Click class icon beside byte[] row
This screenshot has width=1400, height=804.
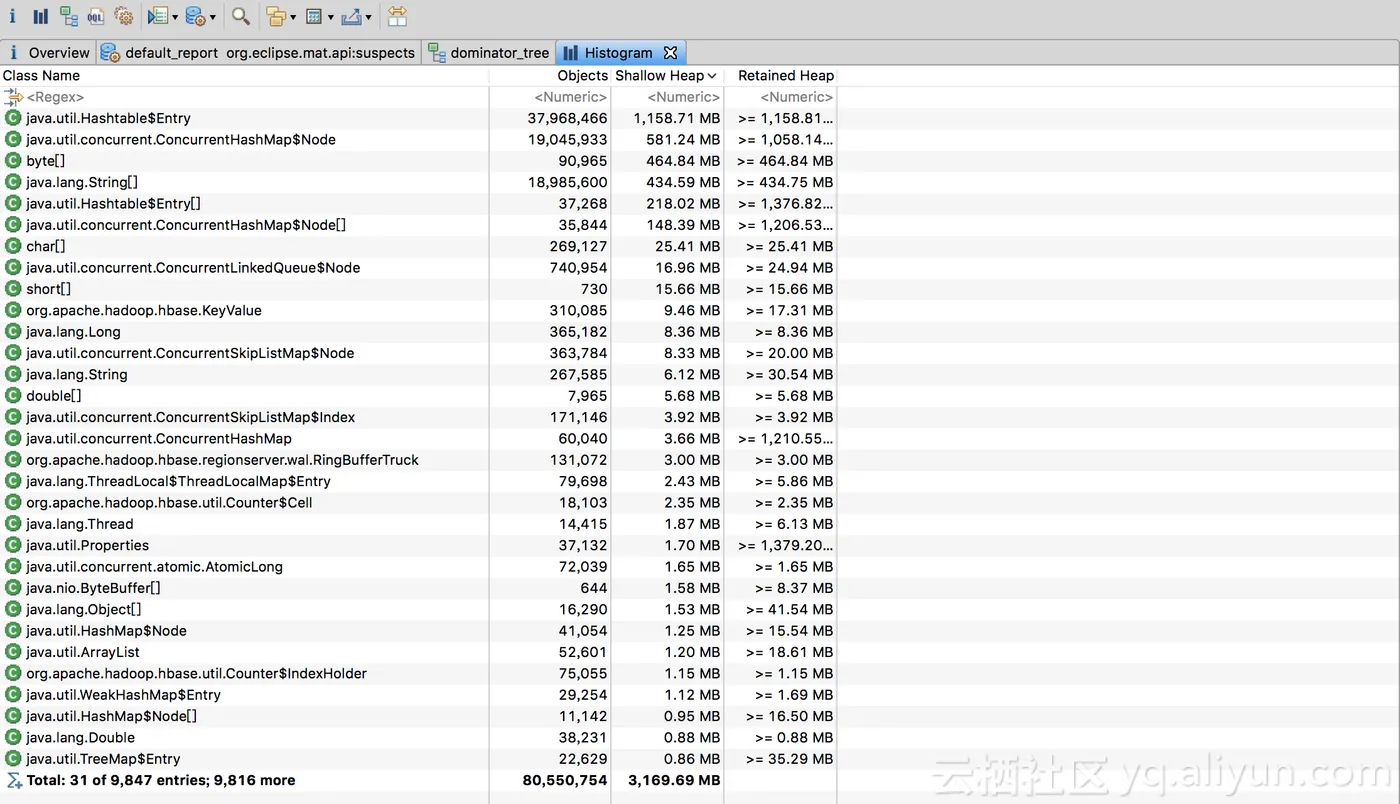coord(13,161)
